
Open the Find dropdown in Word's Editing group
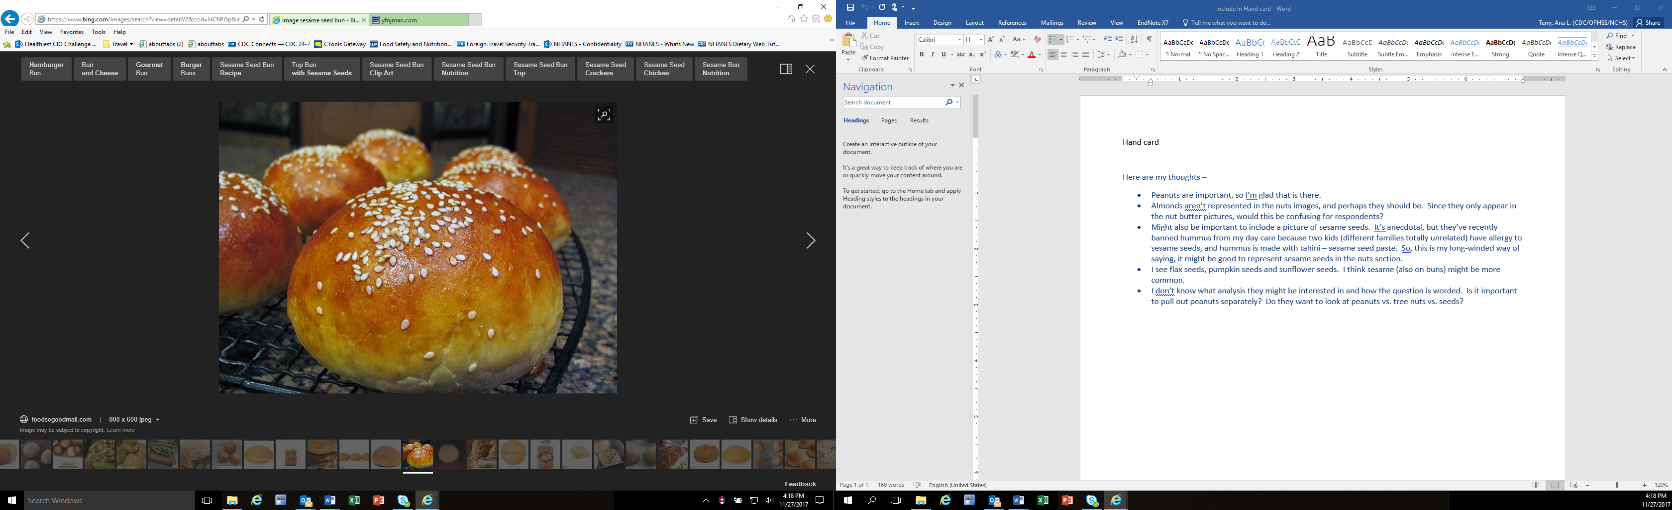pyautogui.click(x=1633, y=36)
